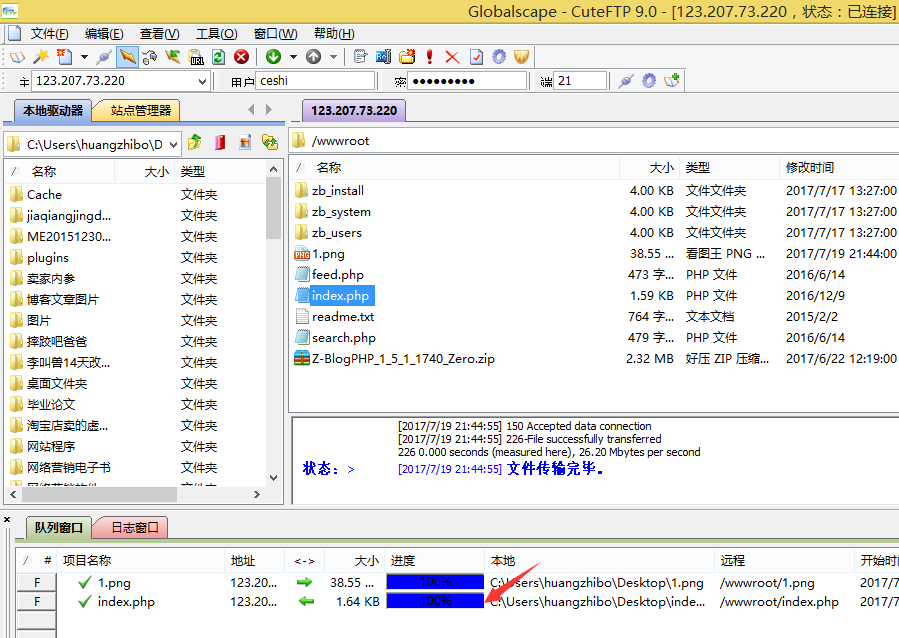The height and width of the screenshot is (638, 899).
Task: Click the index.php transfer progress bar
Action: 434,601
